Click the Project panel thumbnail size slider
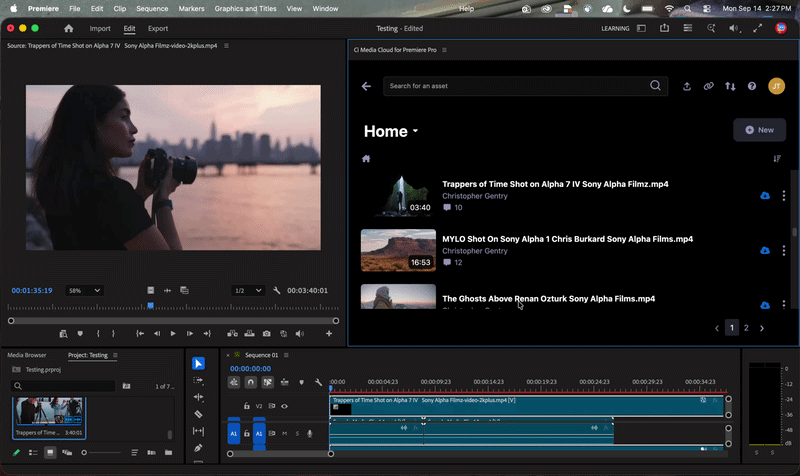800x476 pixels. tap(101, 453)
